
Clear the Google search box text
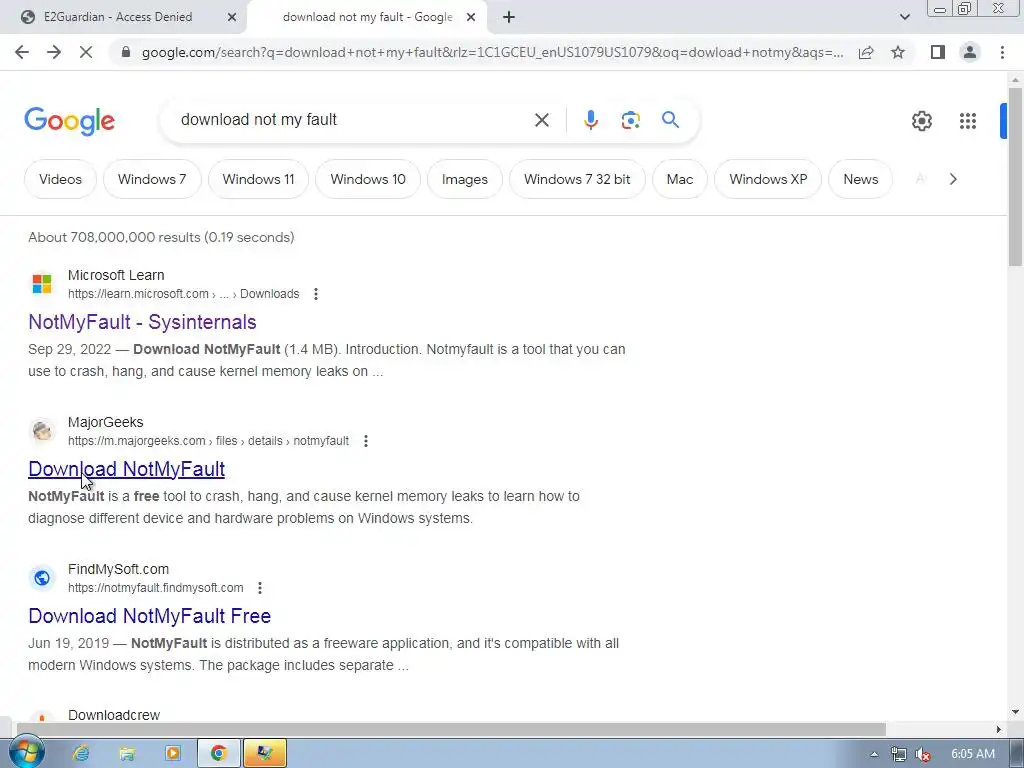point(541,120)
